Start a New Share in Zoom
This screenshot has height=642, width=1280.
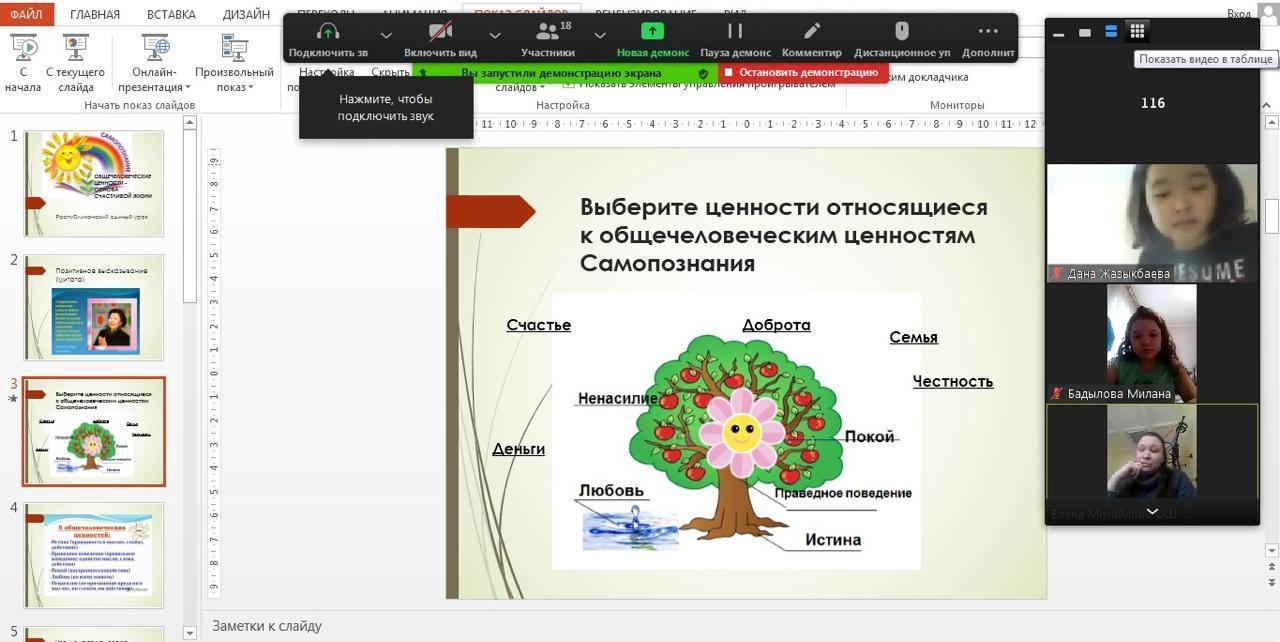(x=652, y=32)
